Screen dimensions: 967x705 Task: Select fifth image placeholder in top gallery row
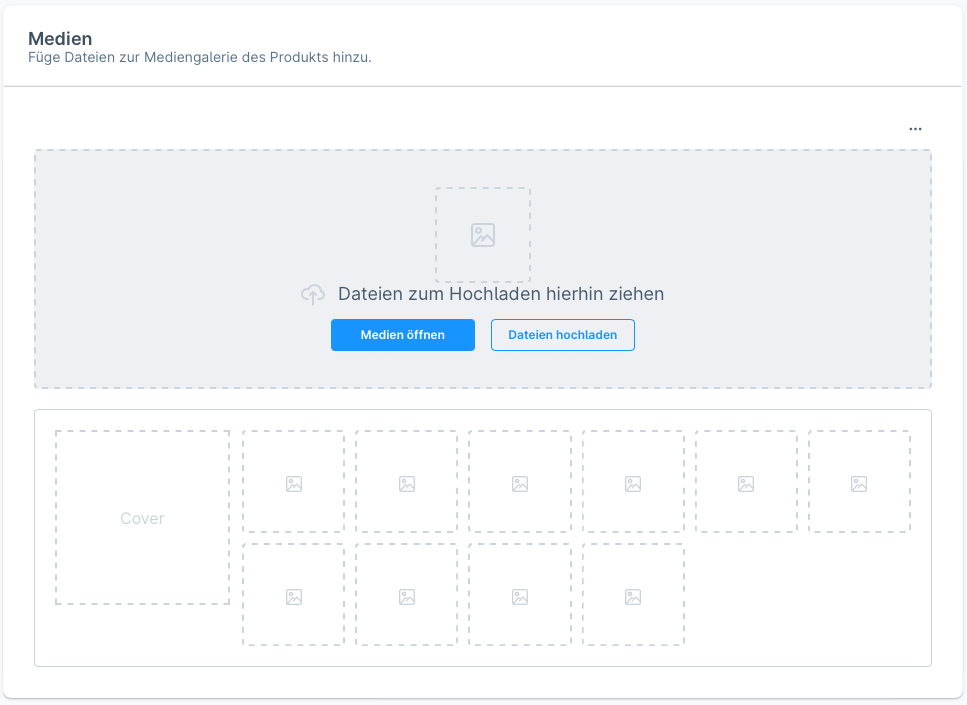[746, 483]
